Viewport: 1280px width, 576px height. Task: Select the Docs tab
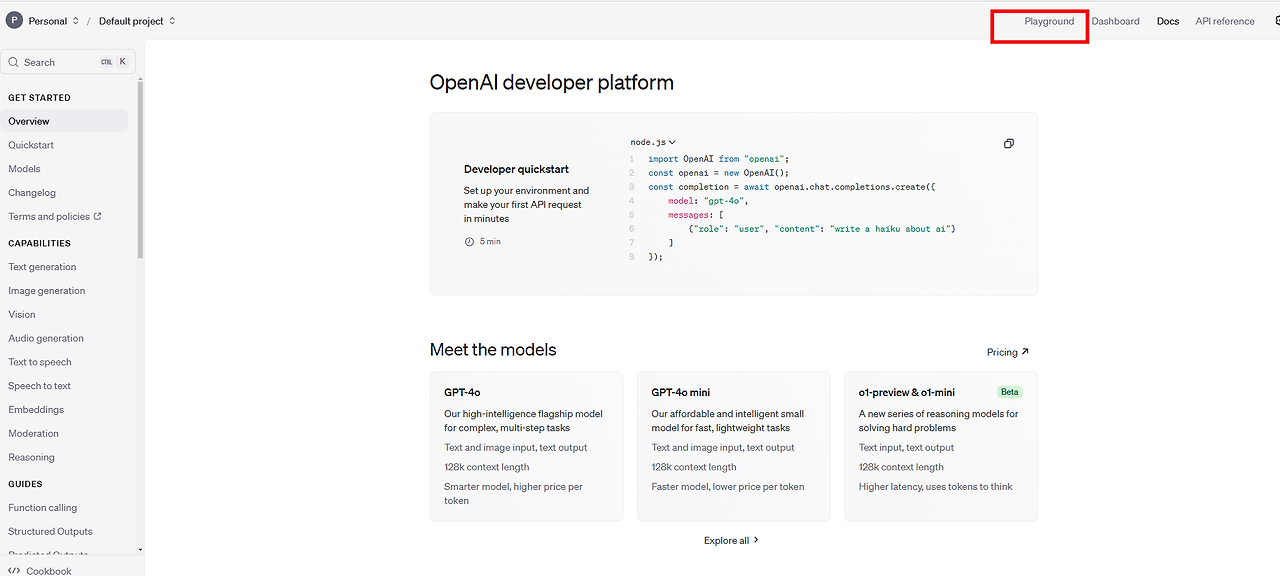click(1168, 21)
